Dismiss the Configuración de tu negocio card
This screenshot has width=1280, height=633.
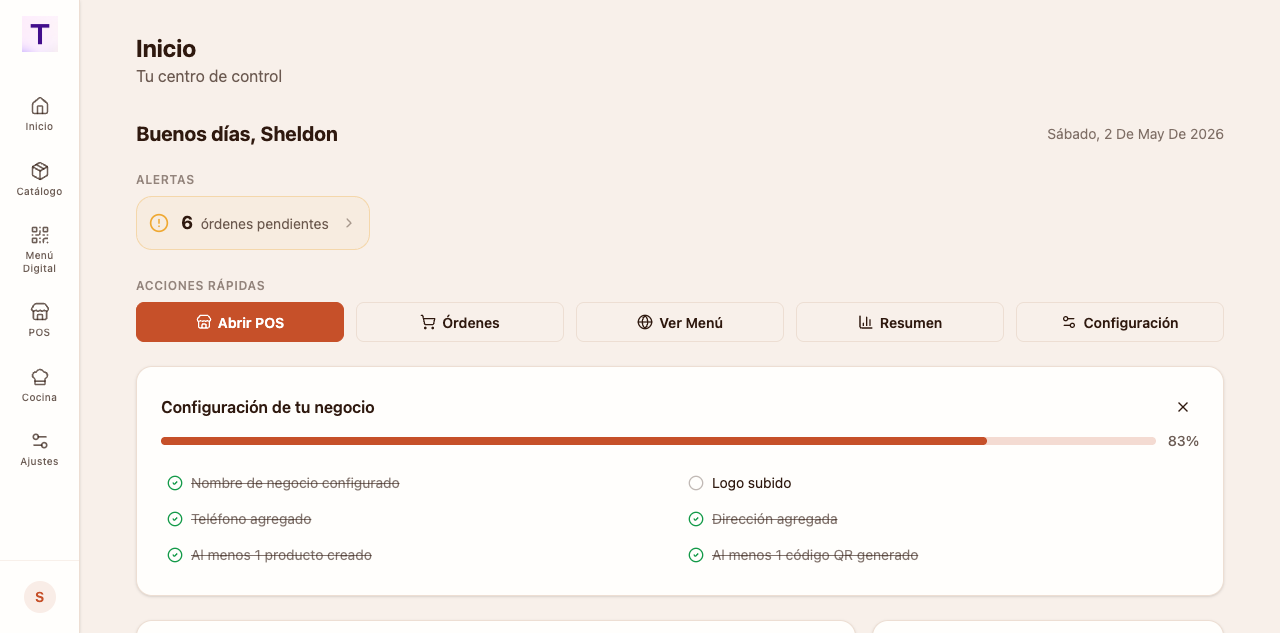1183,407
